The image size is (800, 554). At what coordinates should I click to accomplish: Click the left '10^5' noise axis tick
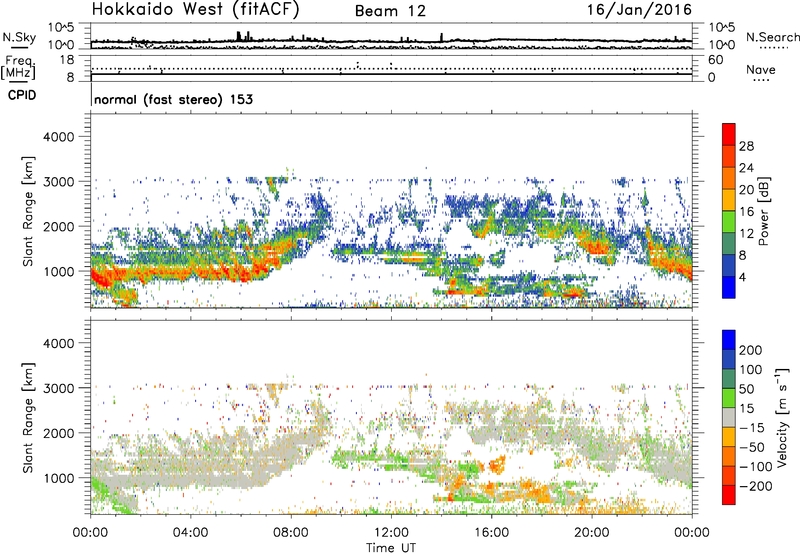click(61, 27)
